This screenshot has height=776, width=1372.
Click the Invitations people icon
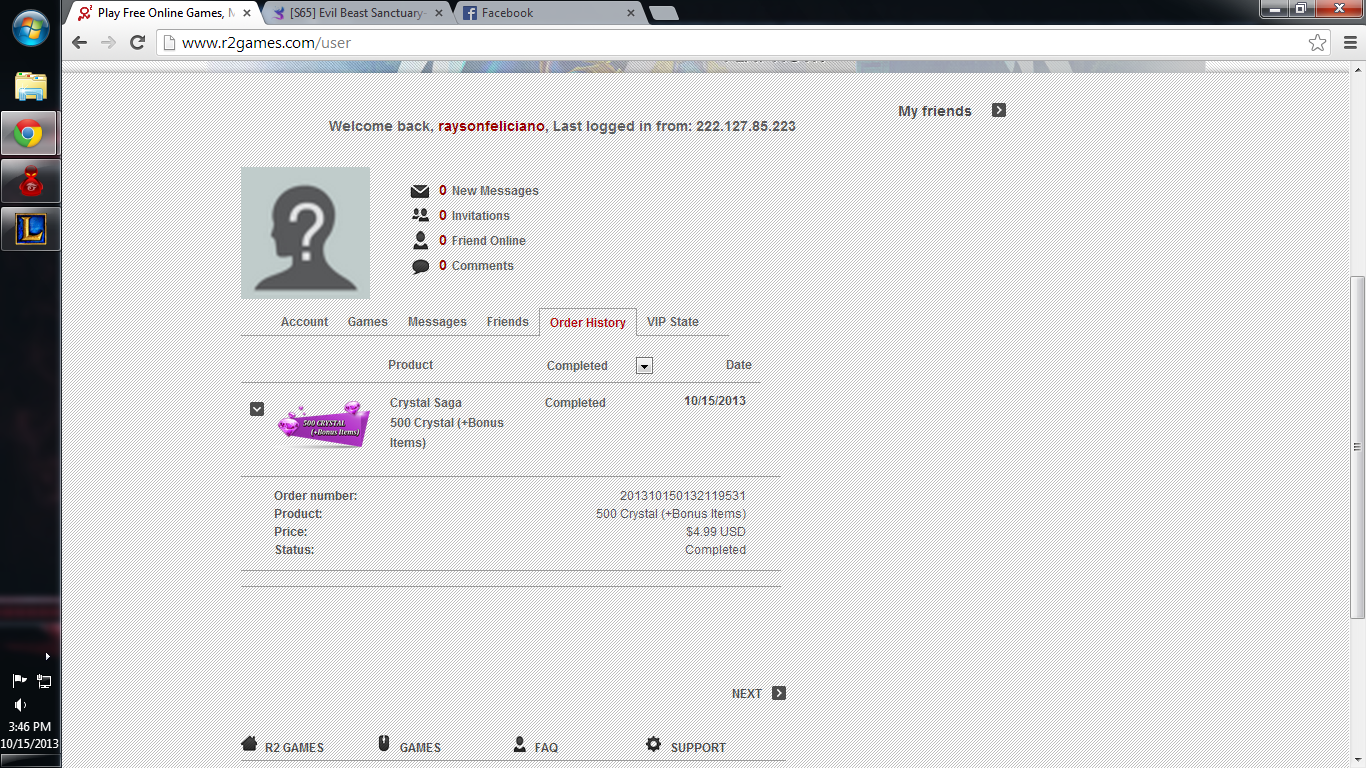click(420, 216)
